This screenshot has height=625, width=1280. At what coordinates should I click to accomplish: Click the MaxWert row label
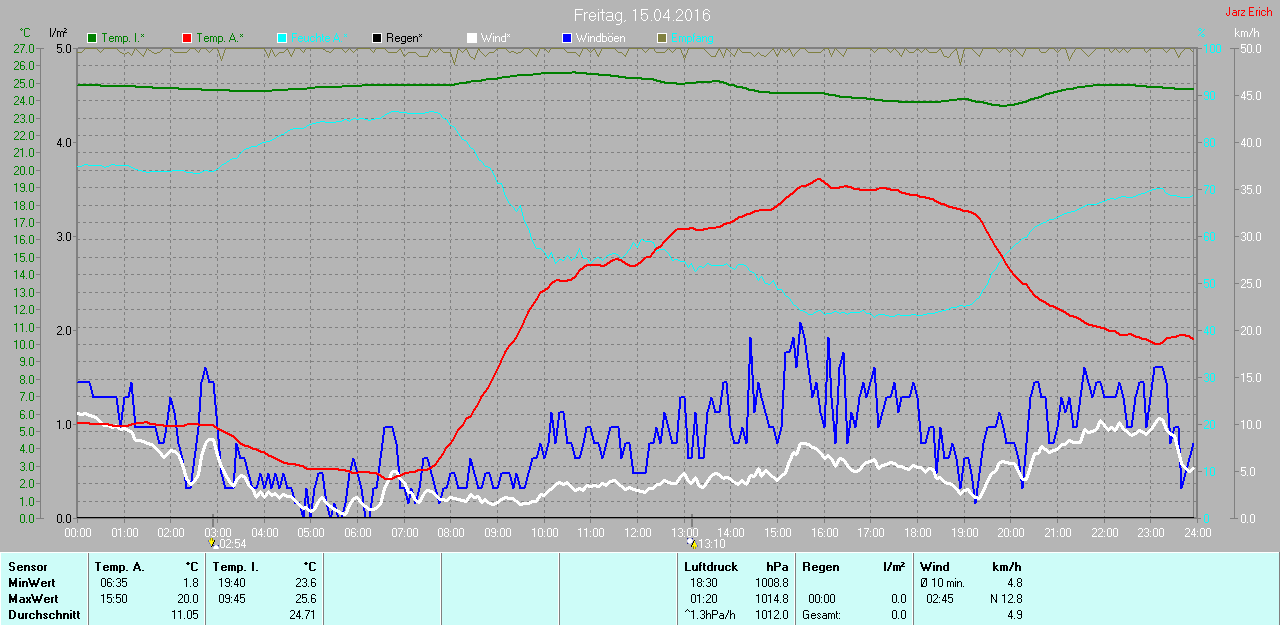[x=30, y=599]
